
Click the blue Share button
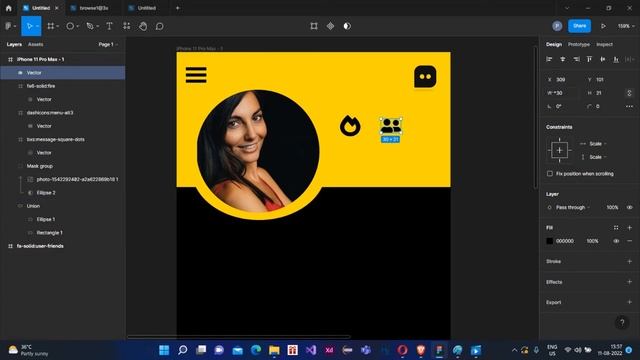[x=580, y=26]
